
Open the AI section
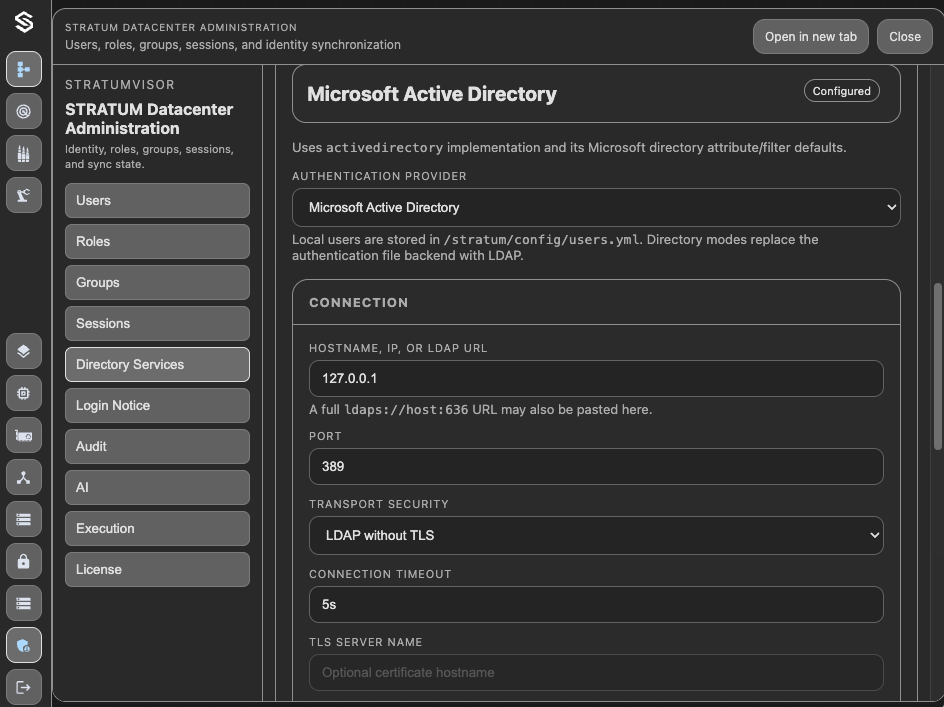click(157, 487)
